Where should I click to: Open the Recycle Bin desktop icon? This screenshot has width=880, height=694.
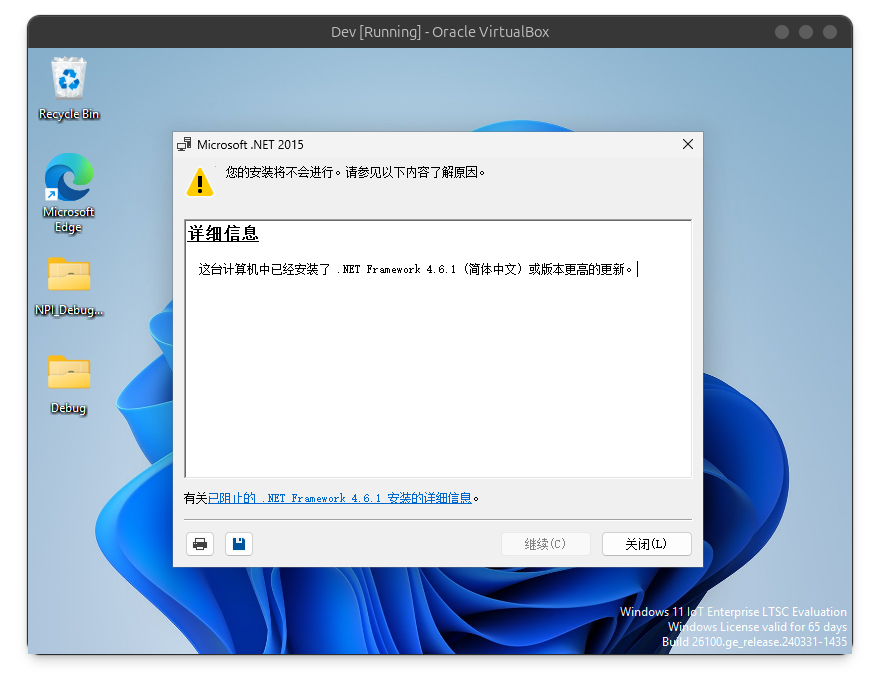(69, 89)
